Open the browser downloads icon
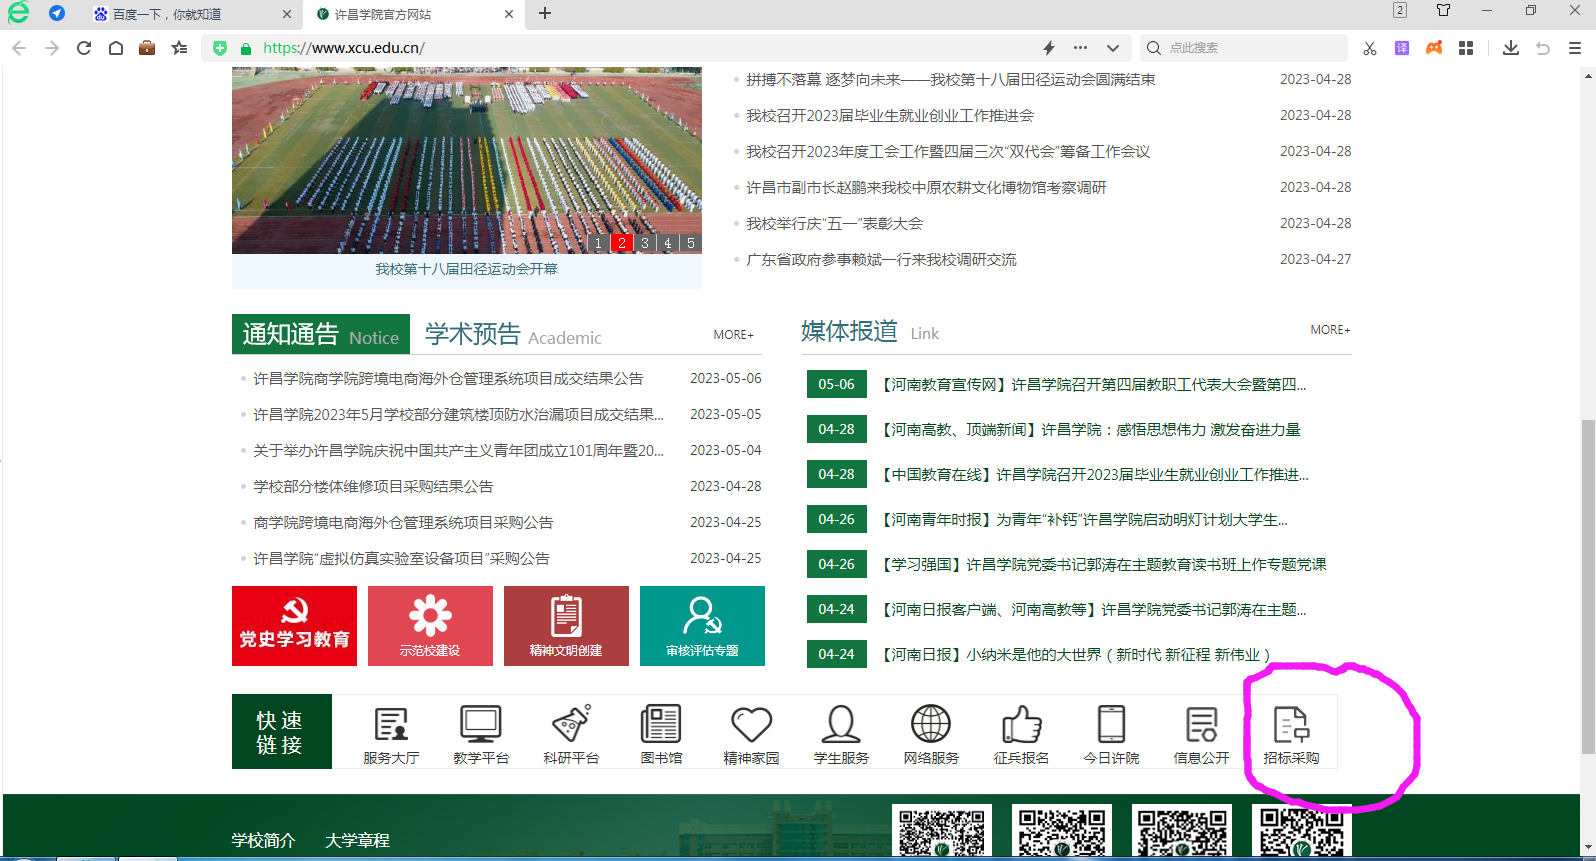Screen dimensions: 1596x861 [1510, 48]
